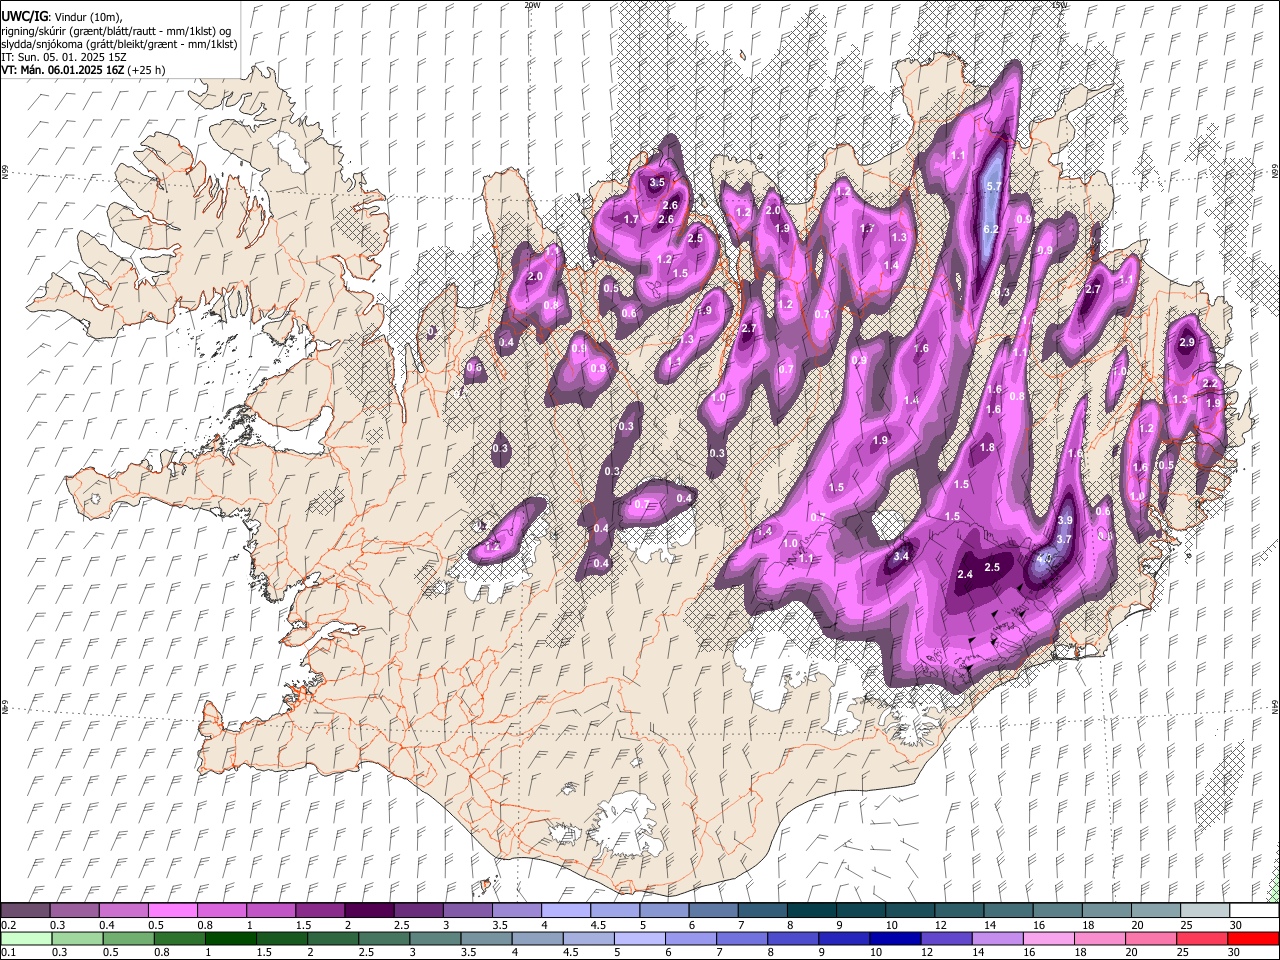Click the UWC/IG Vindur (10m) title line

point(62,16)
